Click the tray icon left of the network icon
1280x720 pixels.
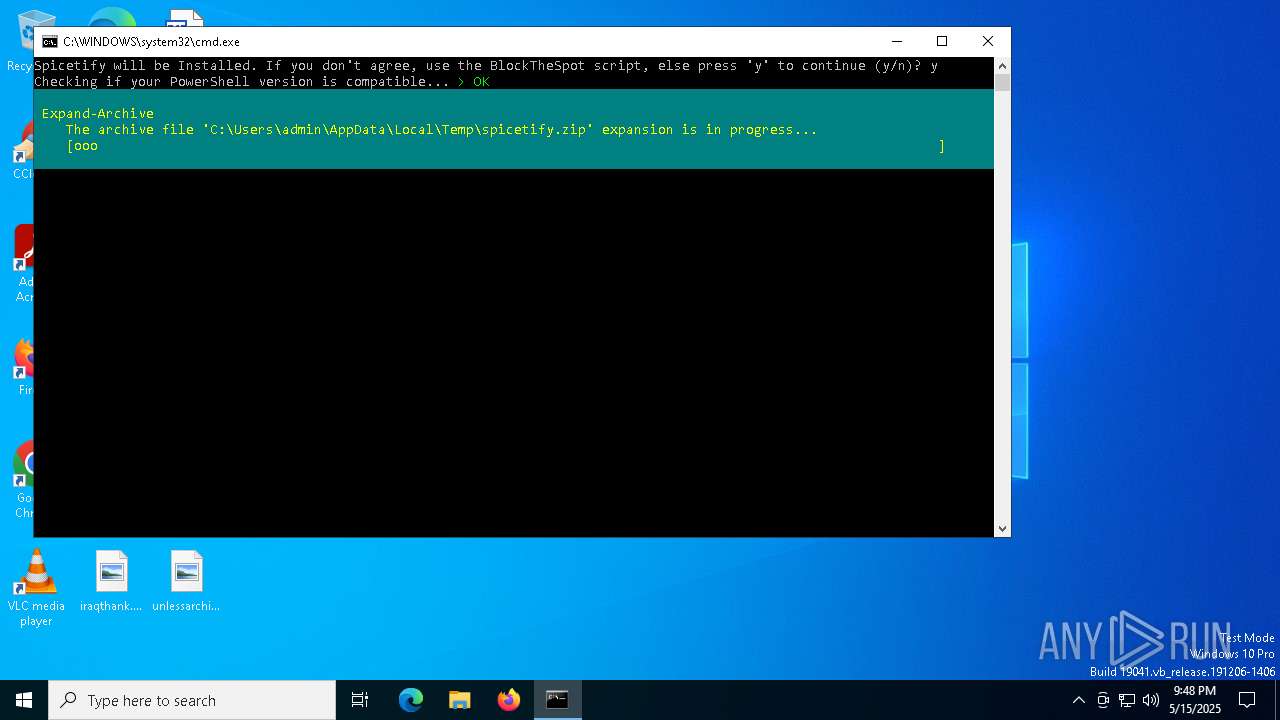coord(1103,700)
